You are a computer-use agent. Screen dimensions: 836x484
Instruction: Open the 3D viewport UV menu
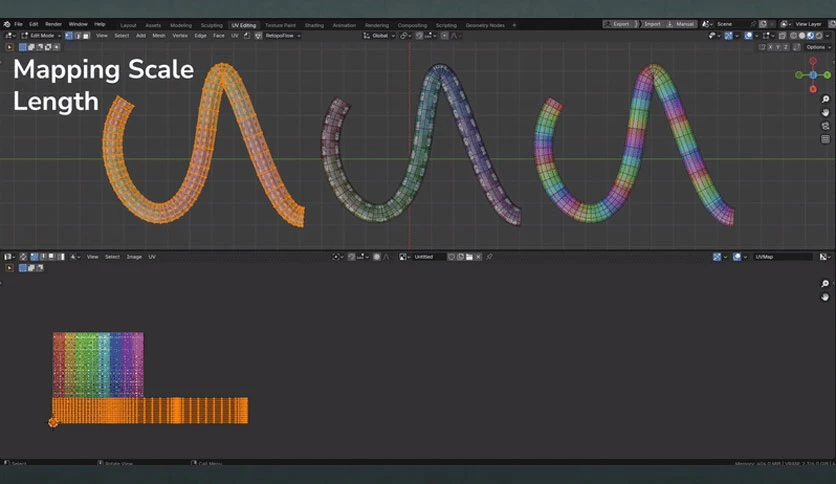(235, 36)
